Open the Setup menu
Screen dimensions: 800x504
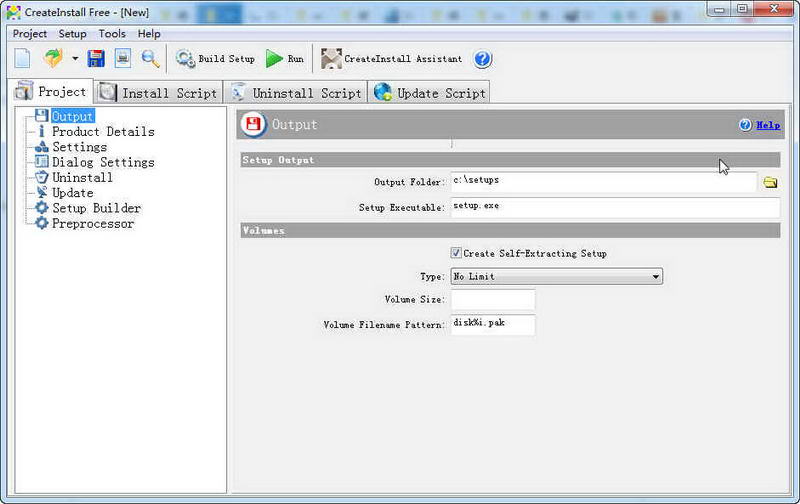(72, 34)
